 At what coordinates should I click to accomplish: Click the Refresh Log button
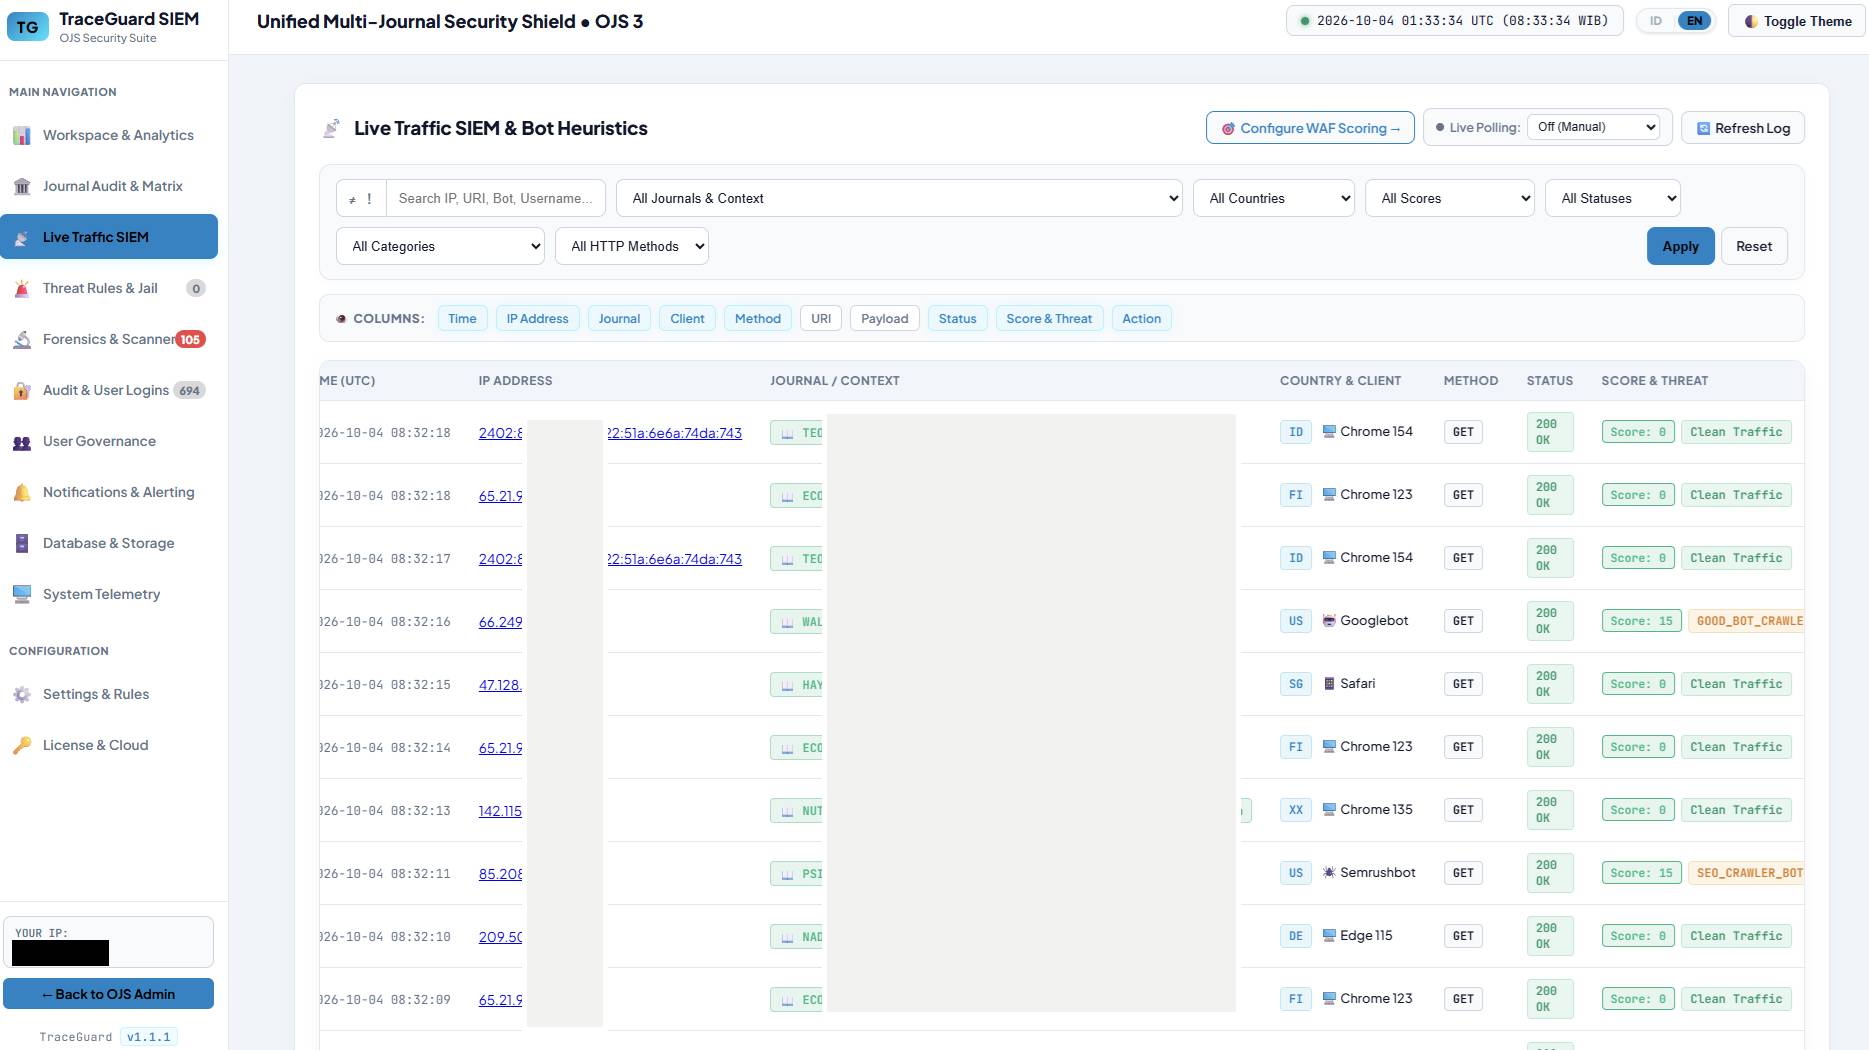pyautogui.click(x=1743, y=128)
